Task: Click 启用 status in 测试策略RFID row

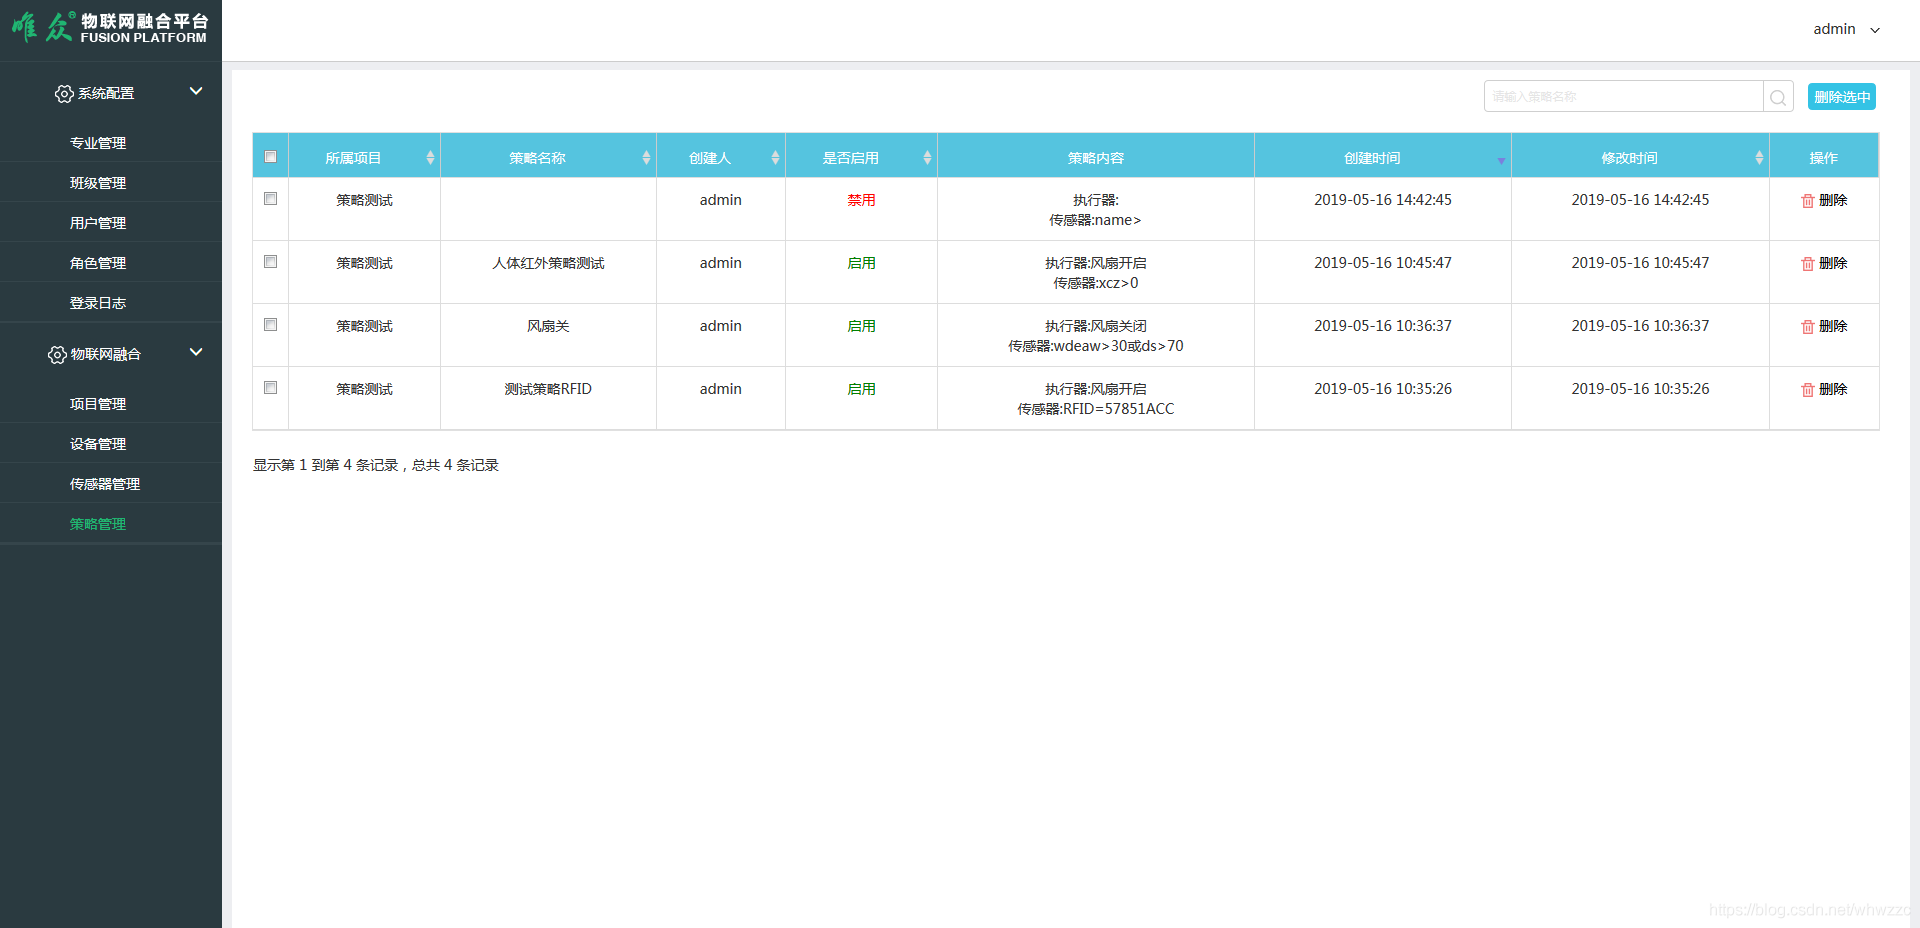Action: [x=861, y=389]
